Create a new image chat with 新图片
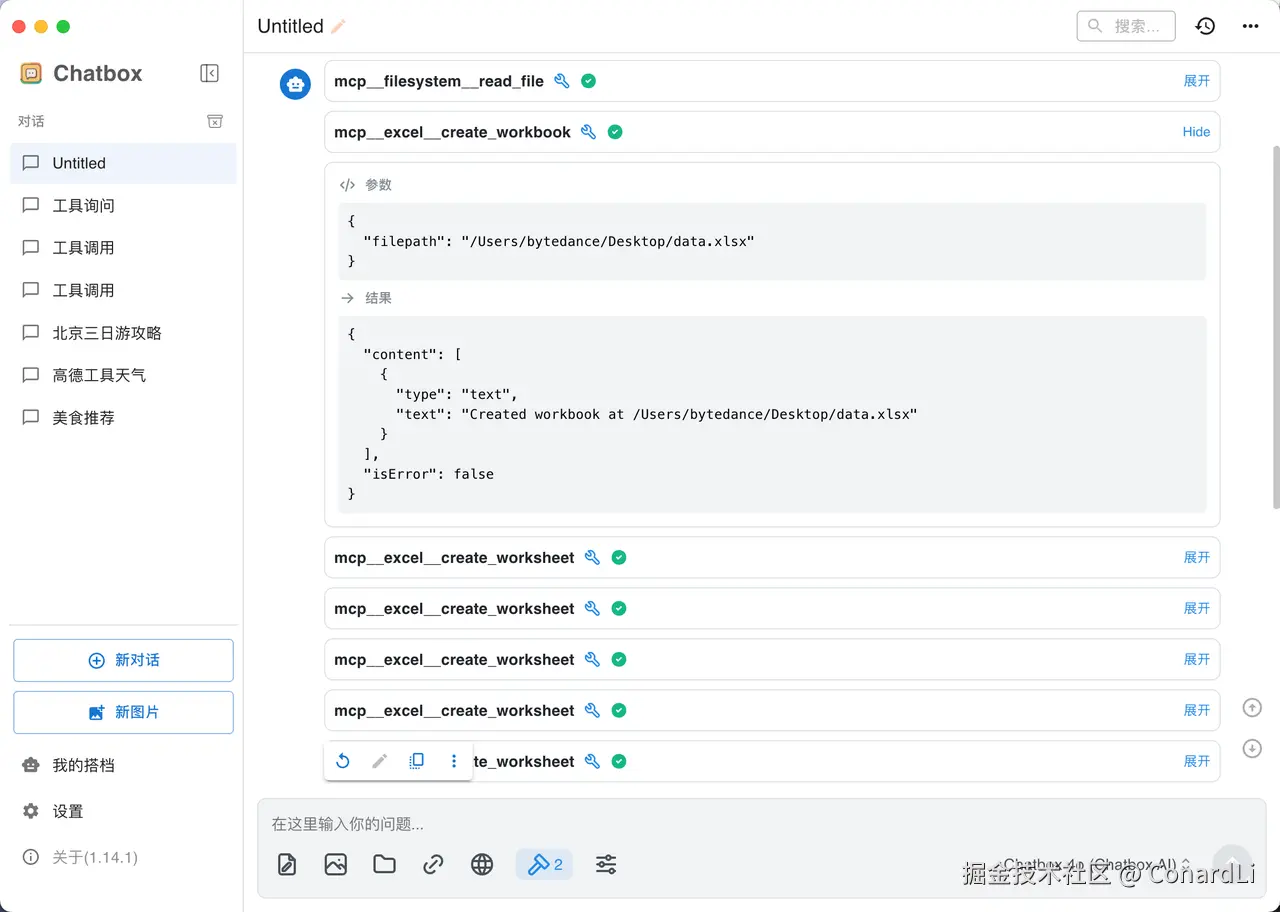 [123, 712]
